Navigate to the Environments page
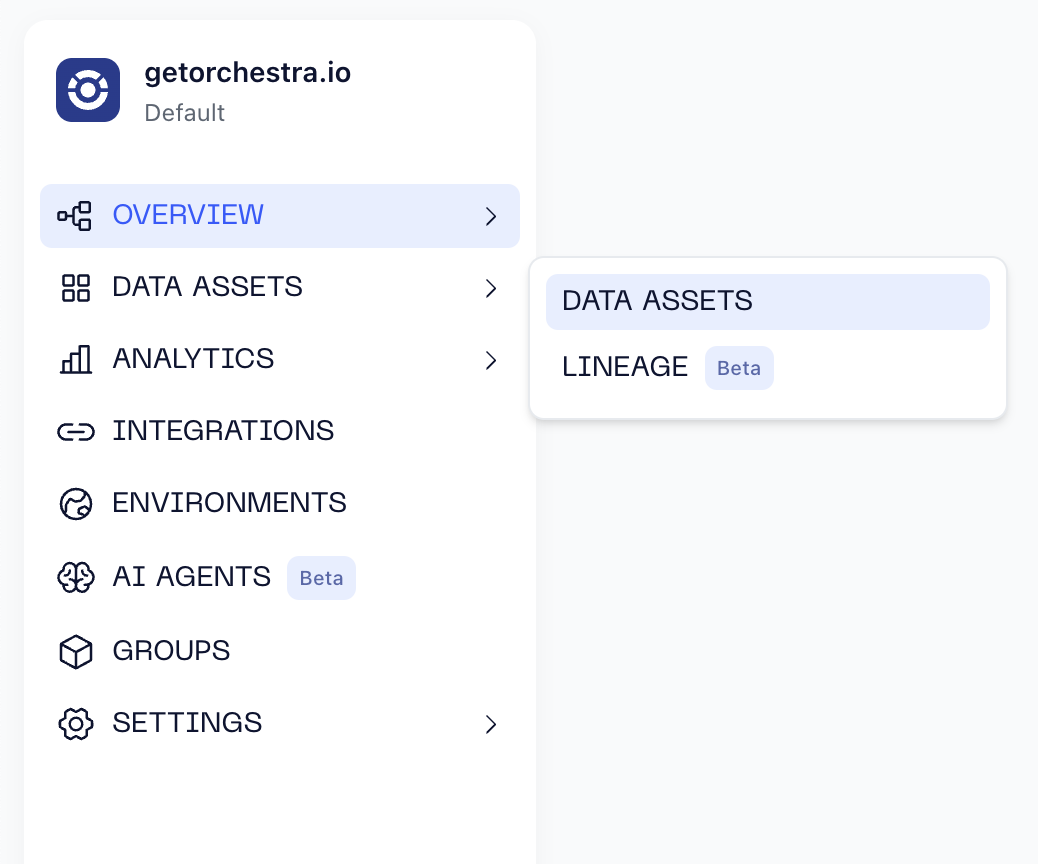Image resolution: width=1038 pixels, height=864 pixels. click(229, 503)
